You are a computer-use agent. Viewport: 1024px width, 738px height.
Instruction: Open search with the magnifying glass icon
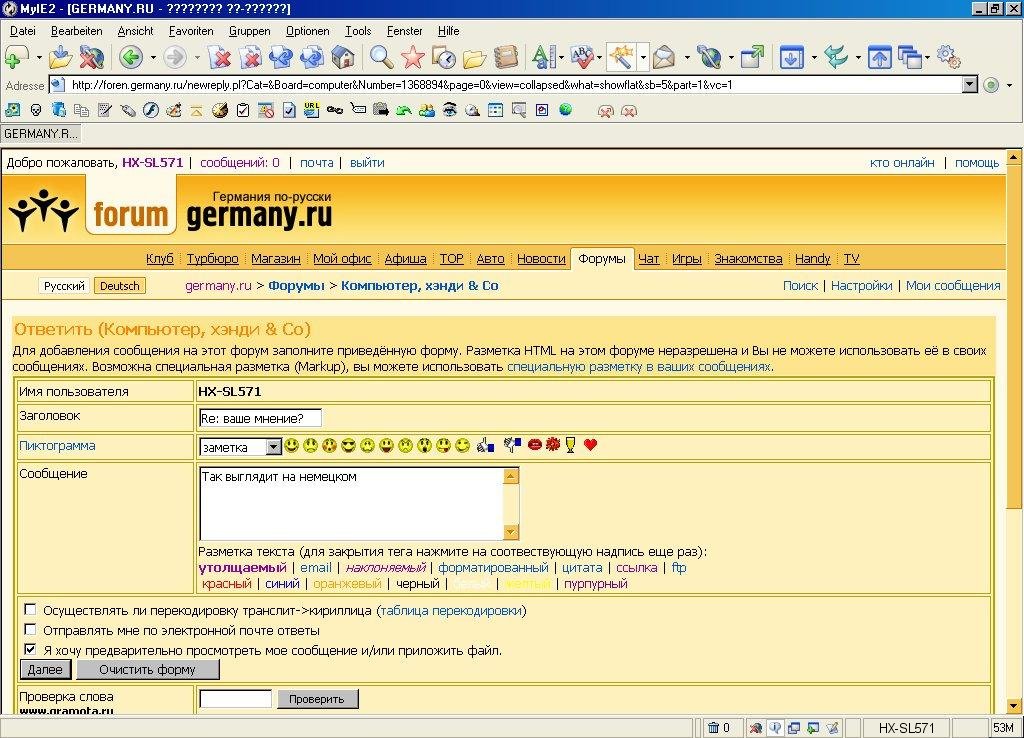point(381,57)
